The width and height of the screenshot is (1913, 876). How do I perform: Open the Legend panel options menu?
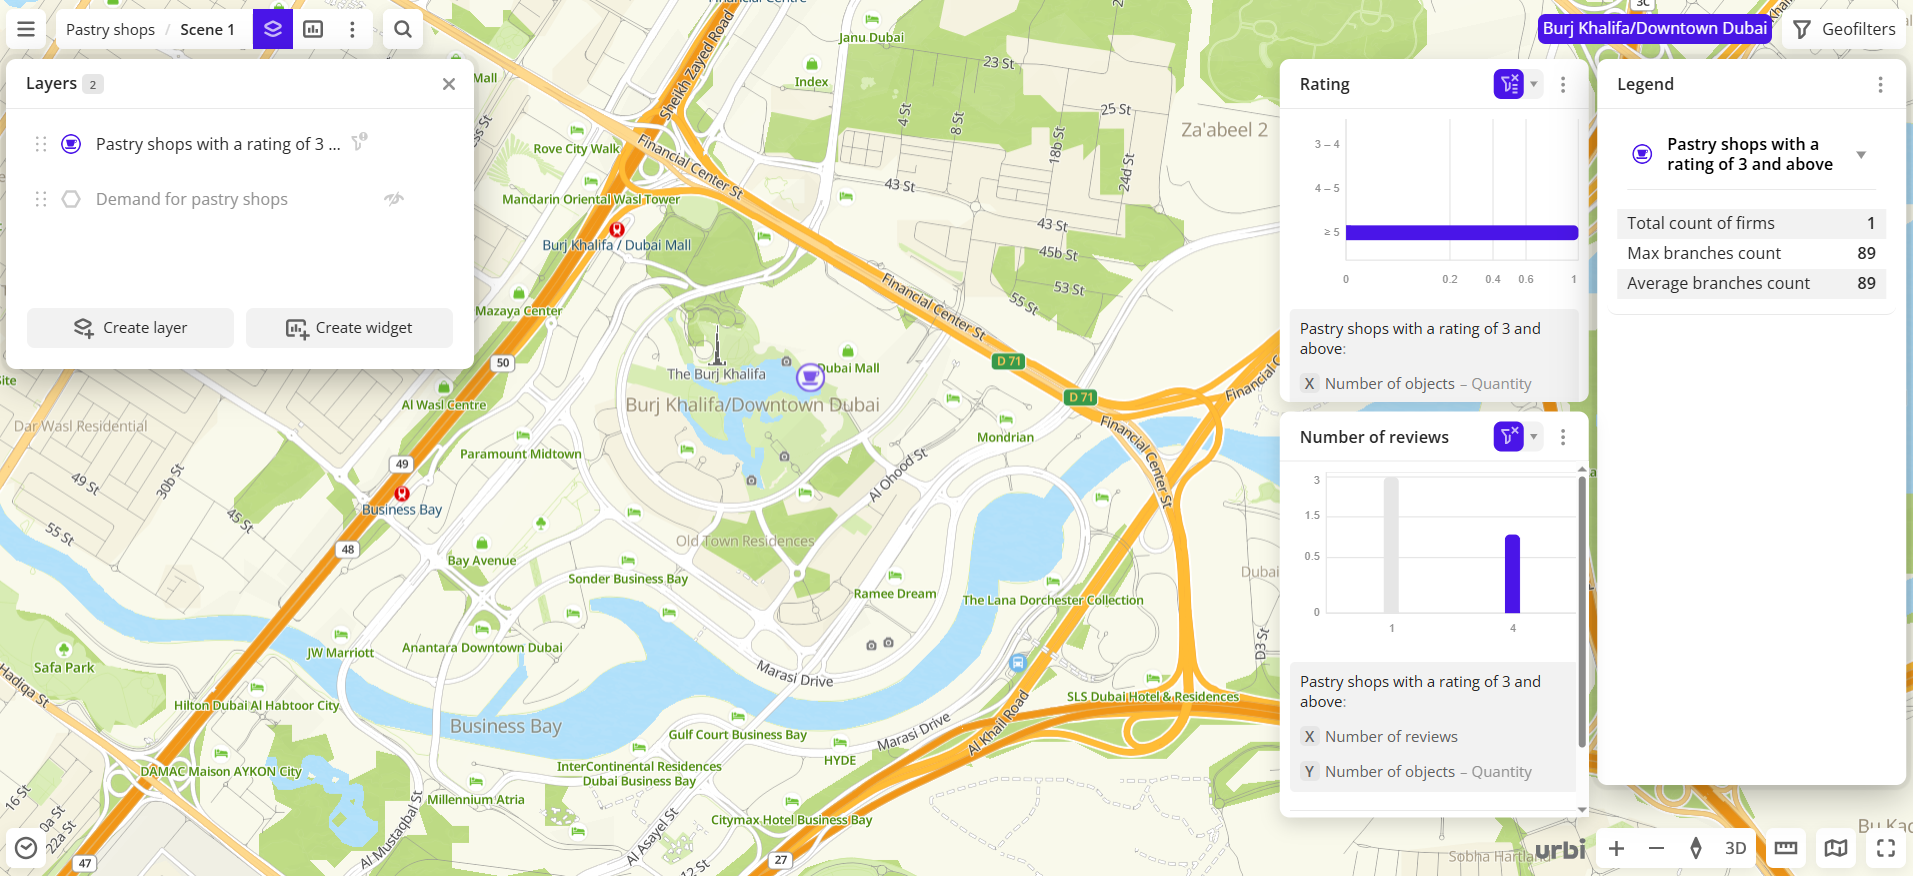pyautogui.click(x=1880, y=85)
